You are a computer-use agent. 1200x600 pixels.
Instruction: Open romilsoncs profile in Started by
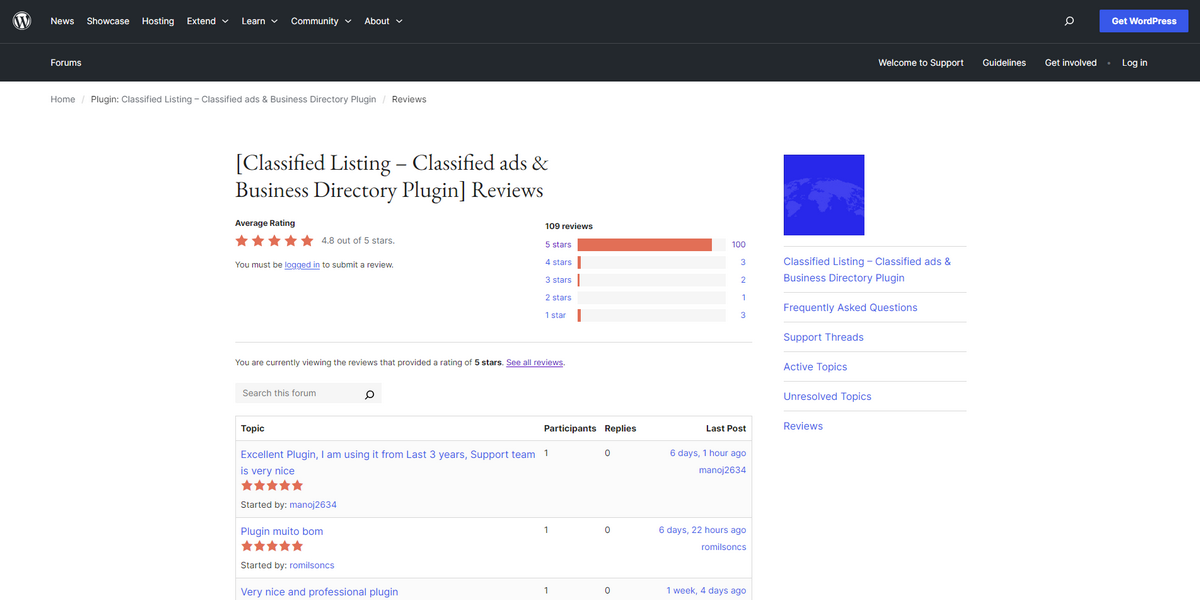[x=312, y=565]
